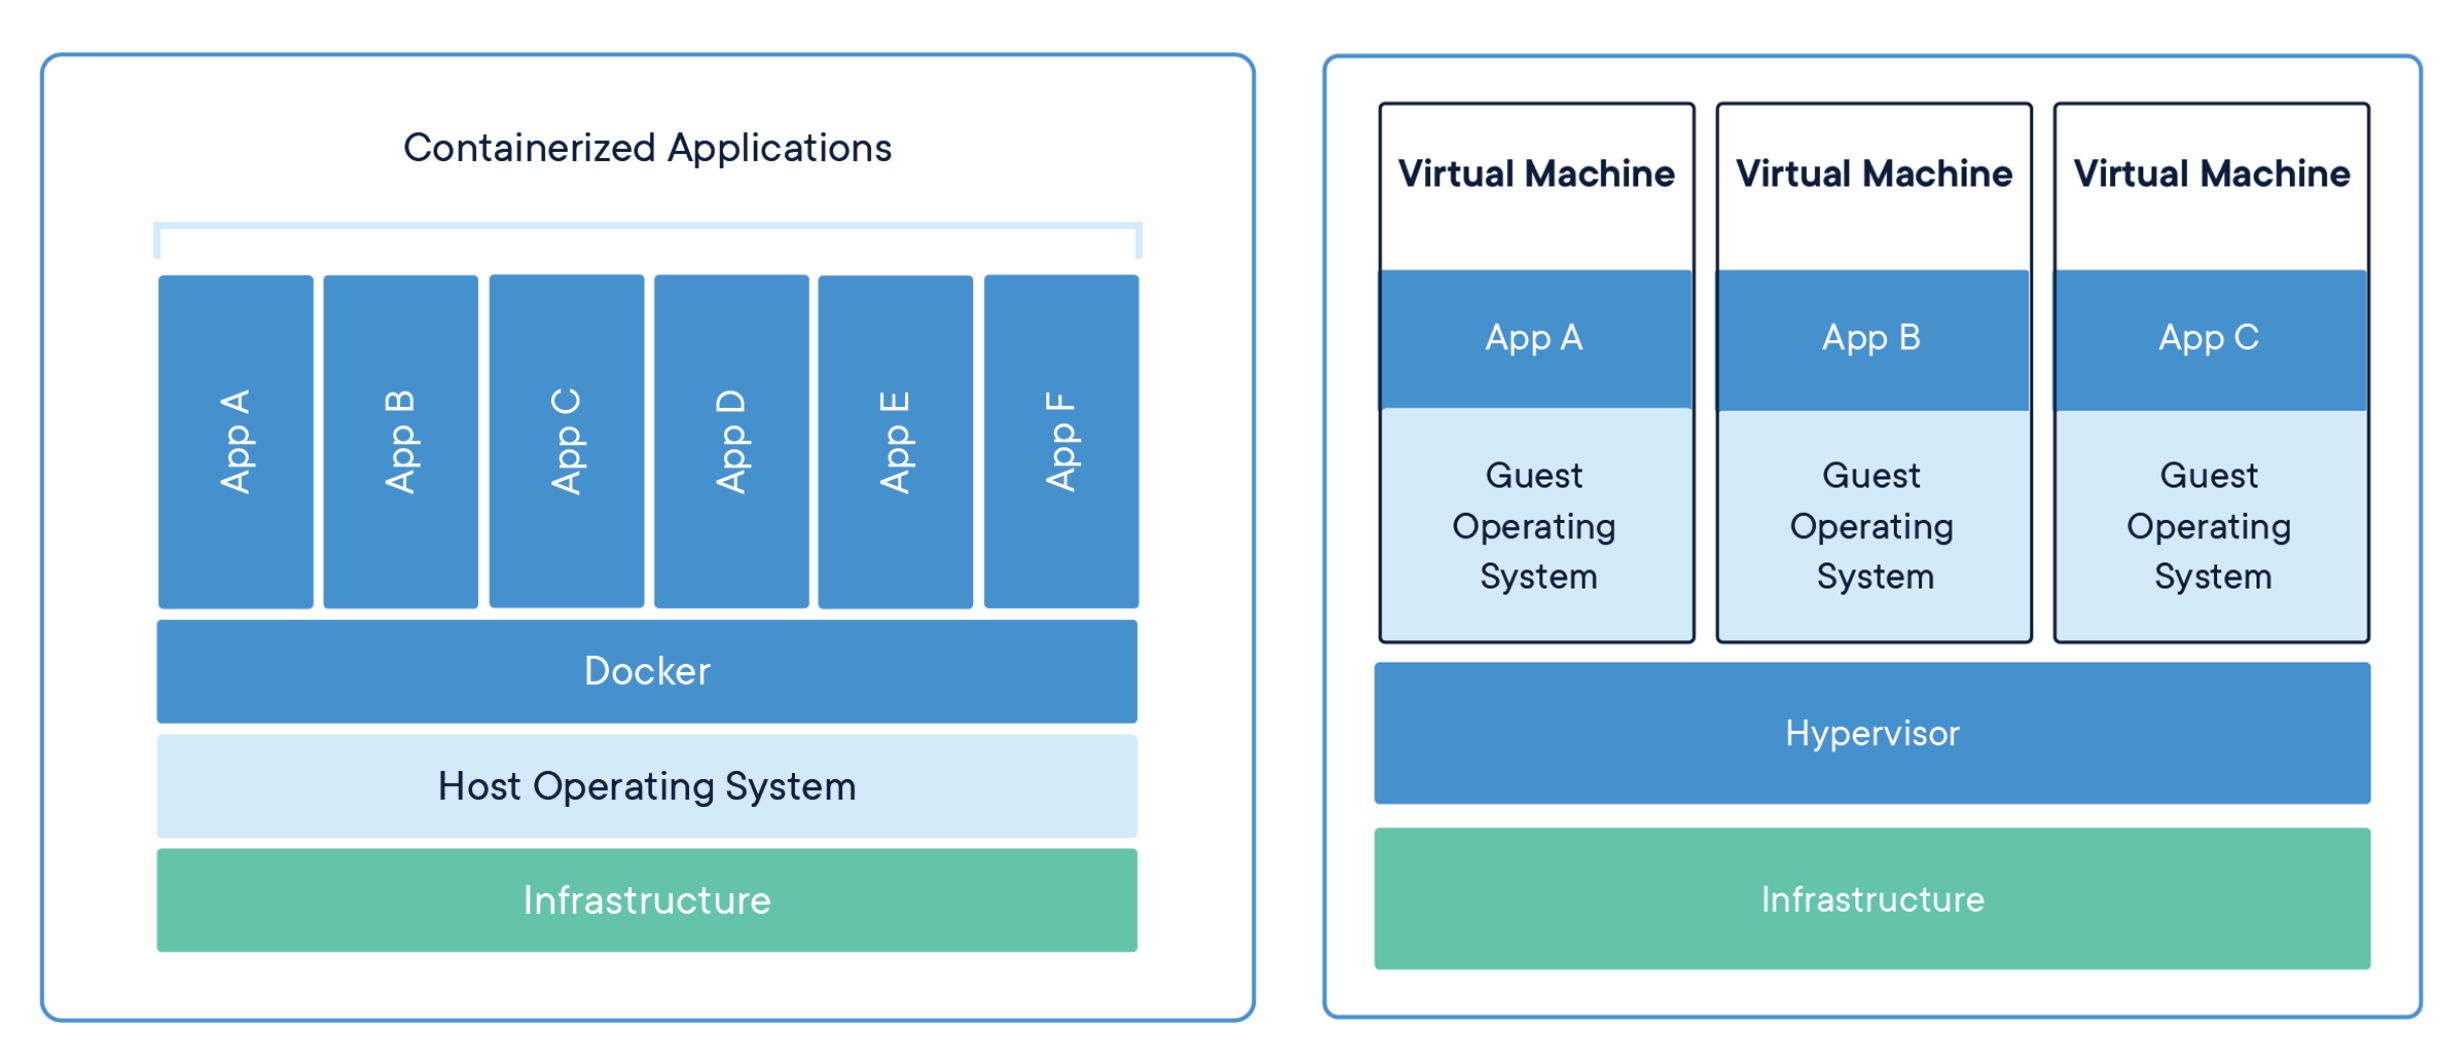The height and width of the screenshot is (1052, 2448).
Task: Select the App F container block
Action: point(1061,441)
